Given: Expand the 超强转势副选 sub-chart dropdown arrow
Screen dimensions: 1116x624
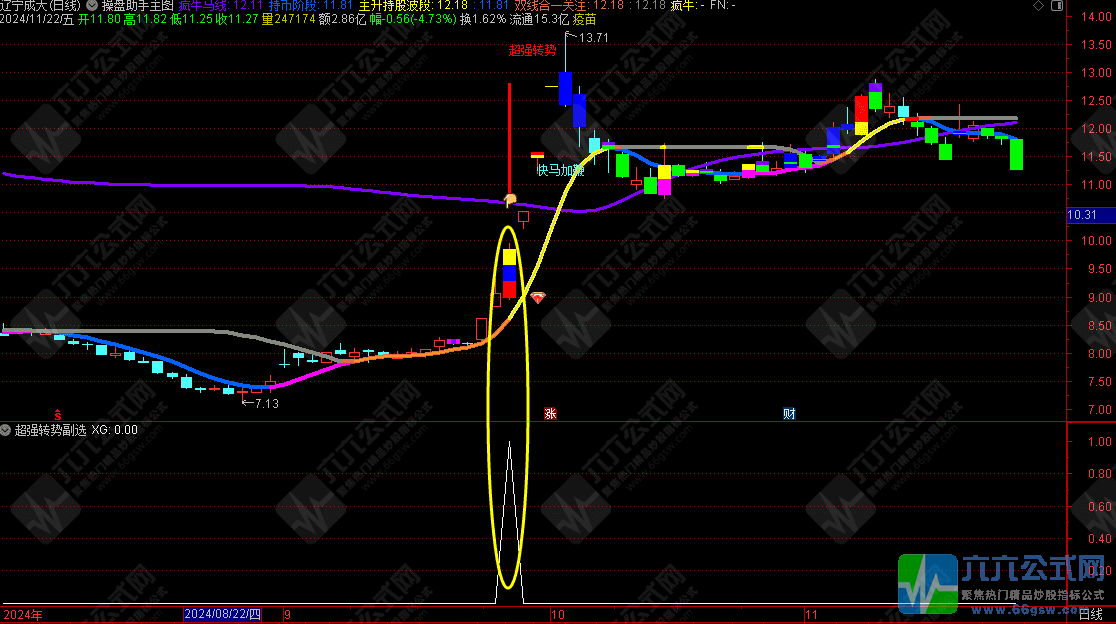Looking at the screenshot, I should click(6, 429).
